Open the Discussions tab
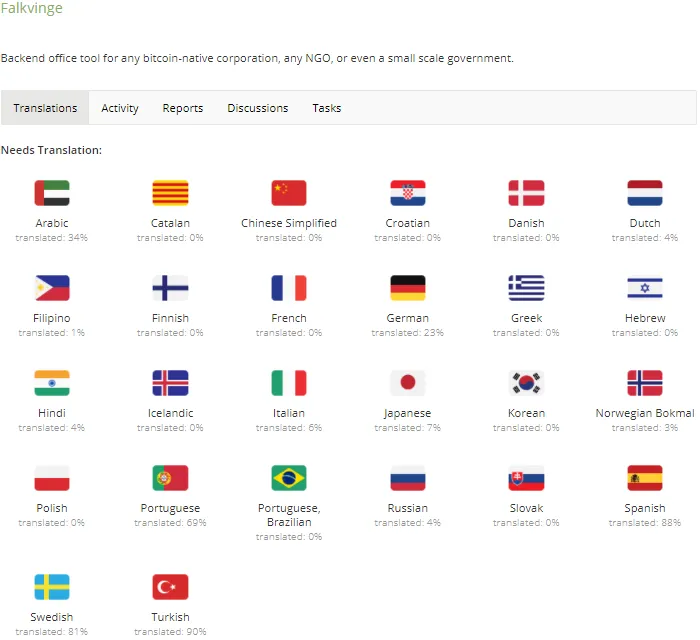 point(258,108)
